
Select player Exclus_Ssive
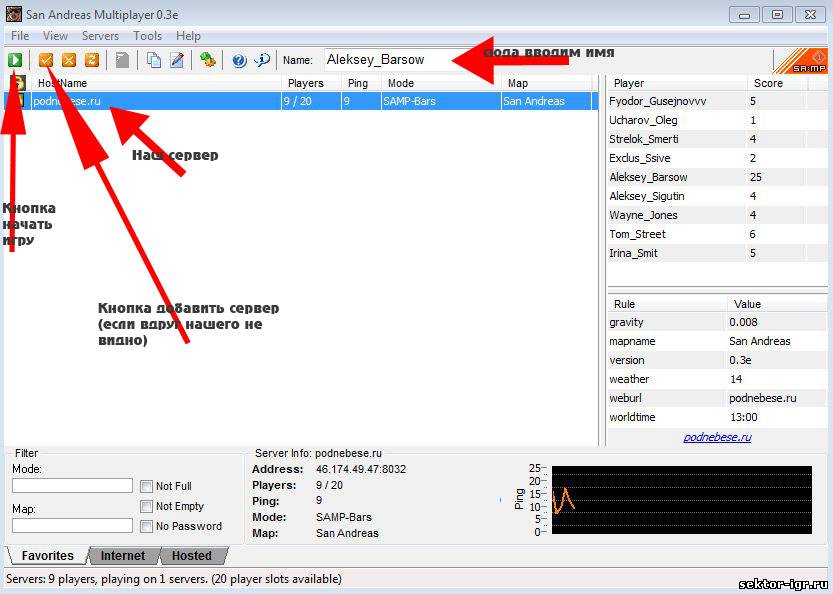point(717,158)
